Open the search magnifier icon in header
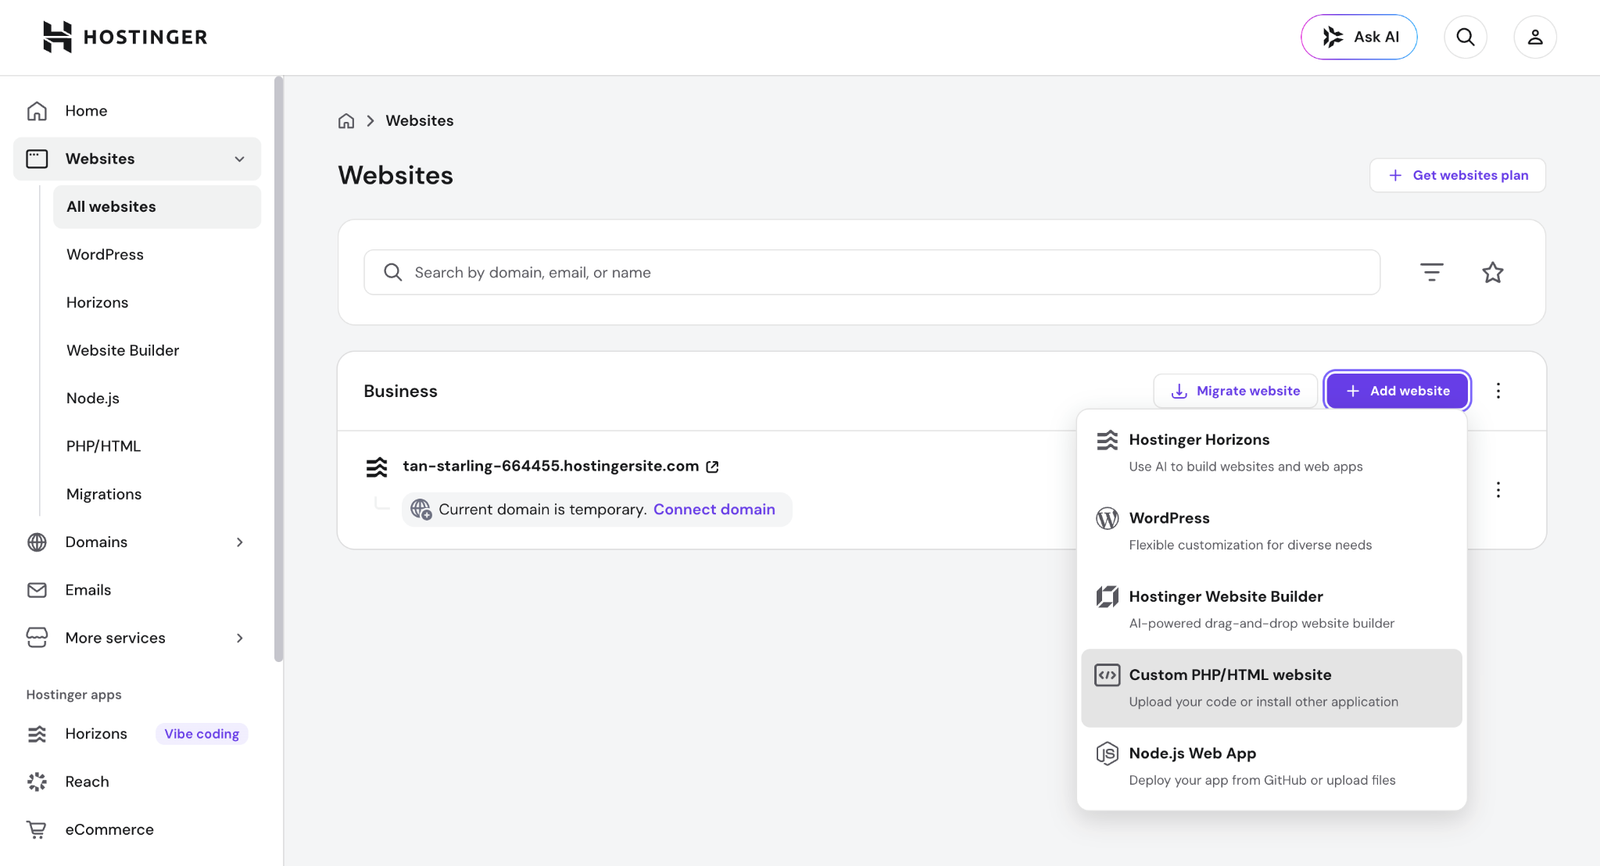Screen dimensions: 1600x866 (x=1465, y=37)
